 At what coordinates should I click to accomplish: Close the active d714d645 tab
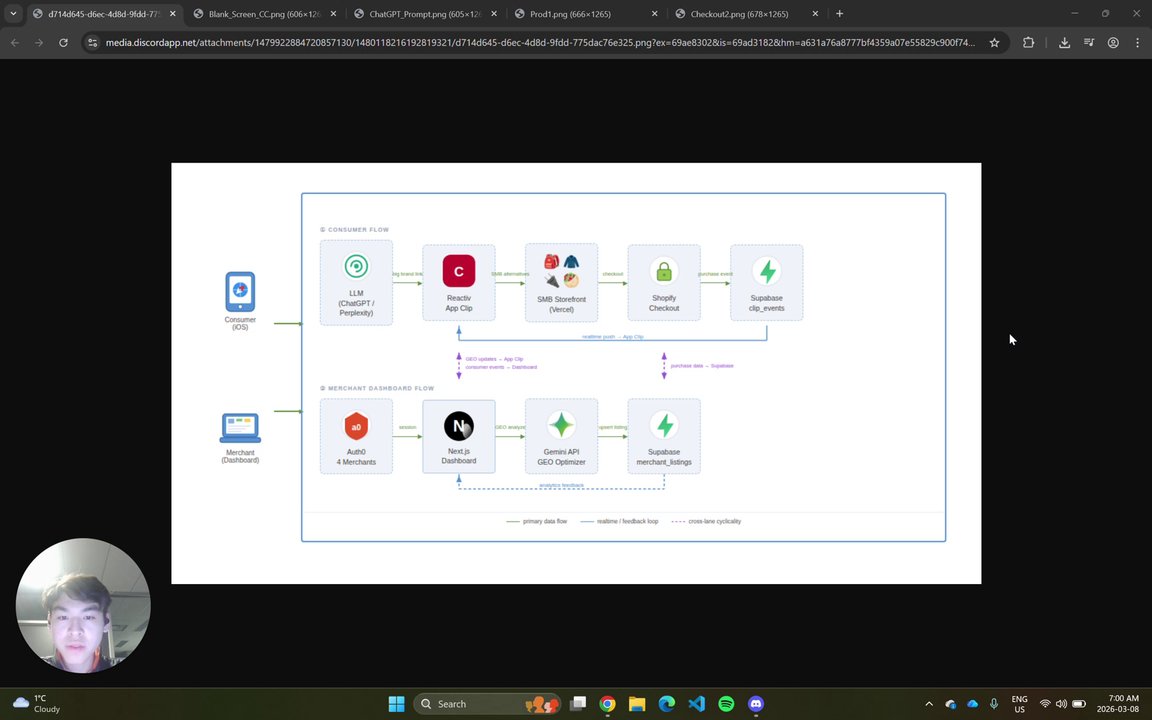point(173,14)
